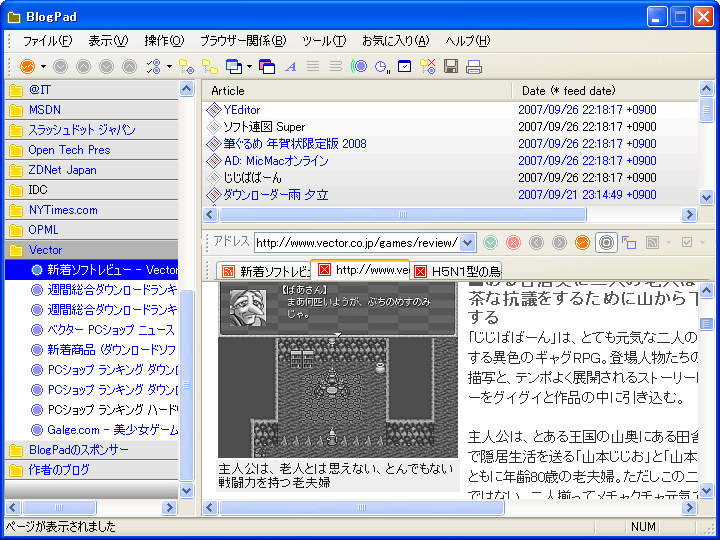Toggle the read marker diamond beside YEditor
This screenshot has height=540, width=720.
pos(214,110)
